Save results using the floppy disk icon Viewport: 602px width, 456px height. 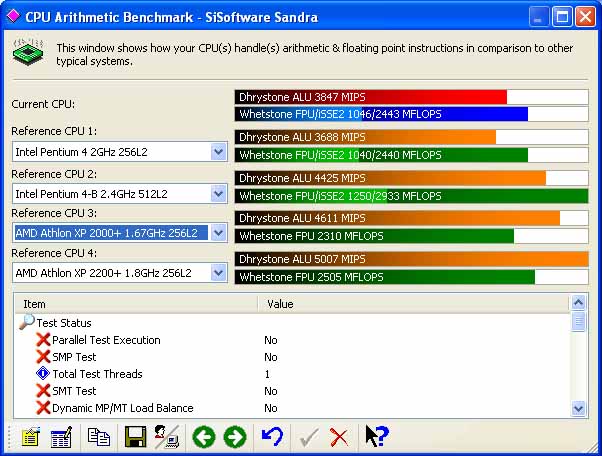[136, 437]
